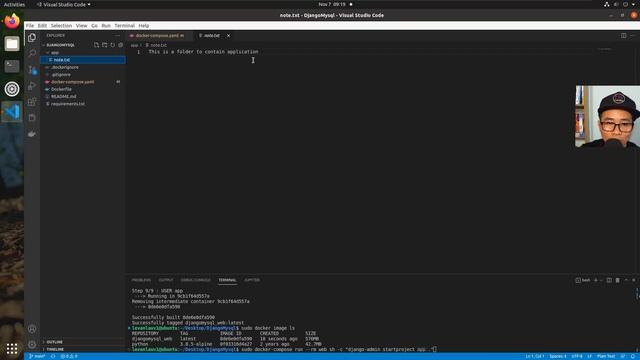Open the Extensions view
640x360 pixels.
[x=32, y=102]
